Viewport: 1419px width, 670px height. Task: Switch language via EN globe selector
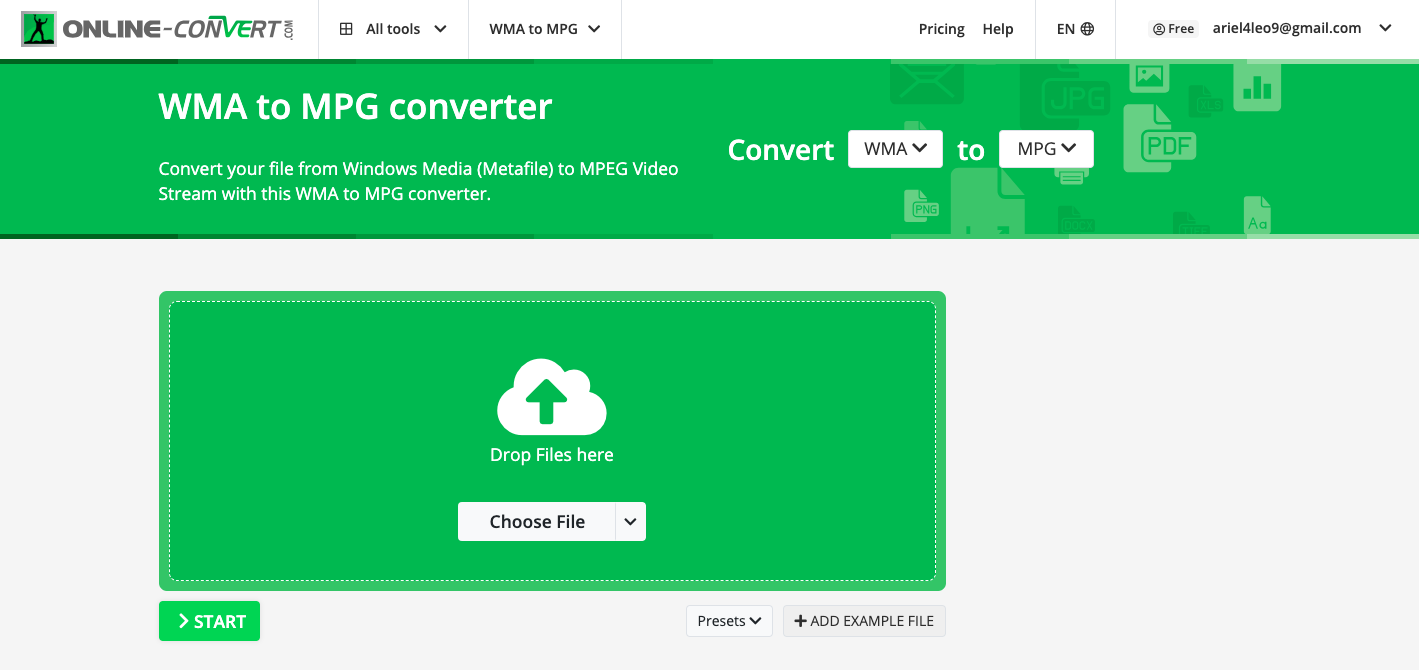(1075, 29)
